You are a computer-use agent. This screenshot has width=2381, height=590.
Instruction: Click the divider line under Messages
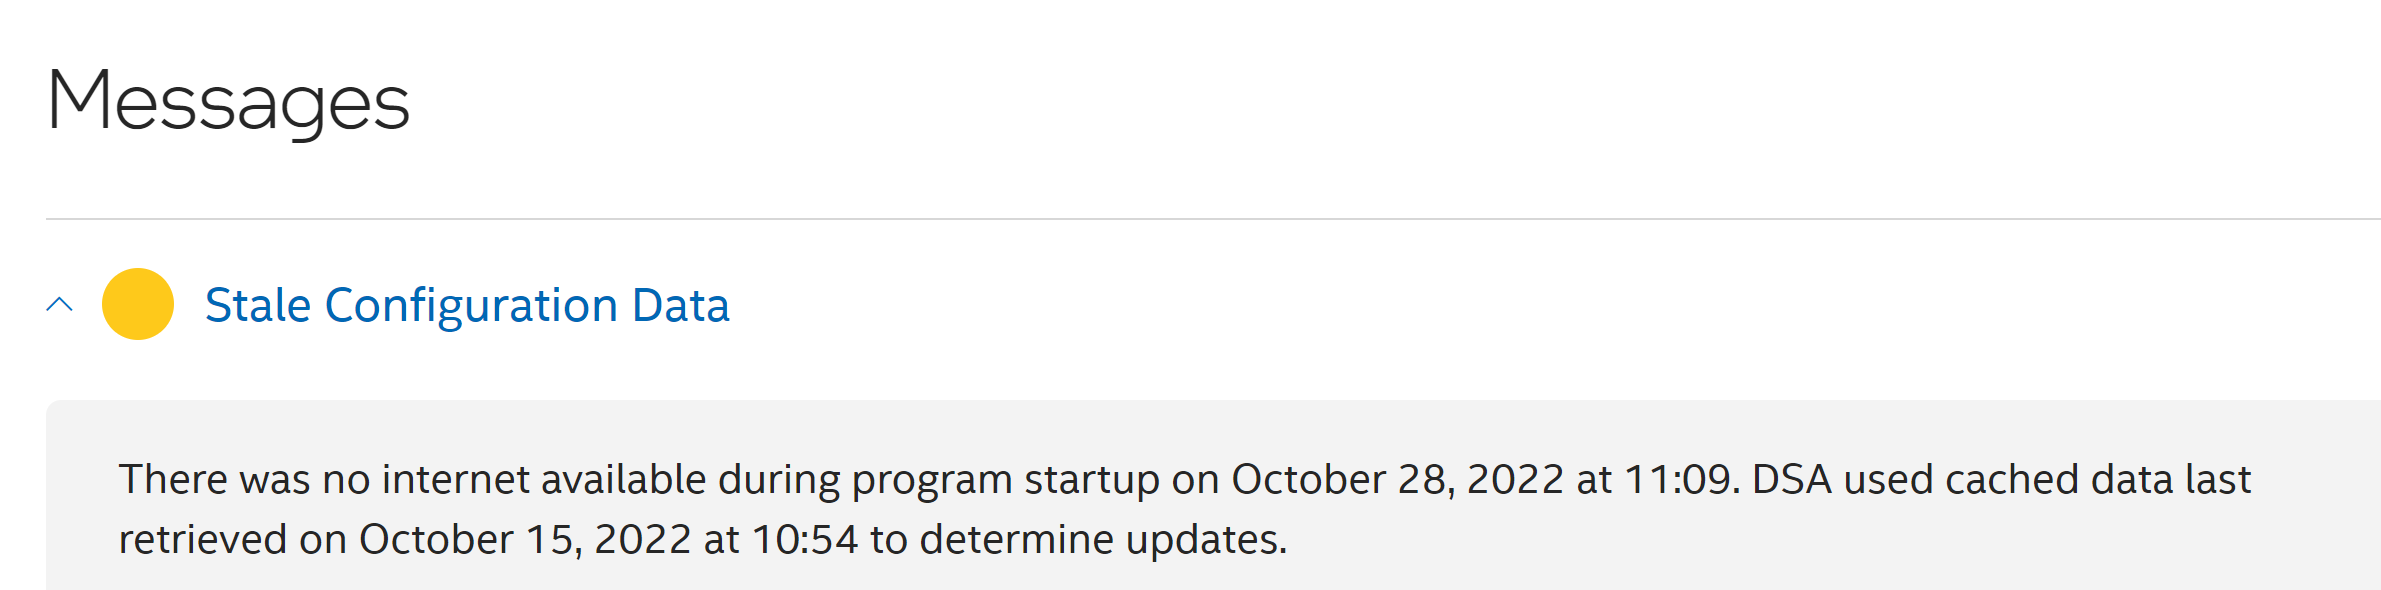1200,219
